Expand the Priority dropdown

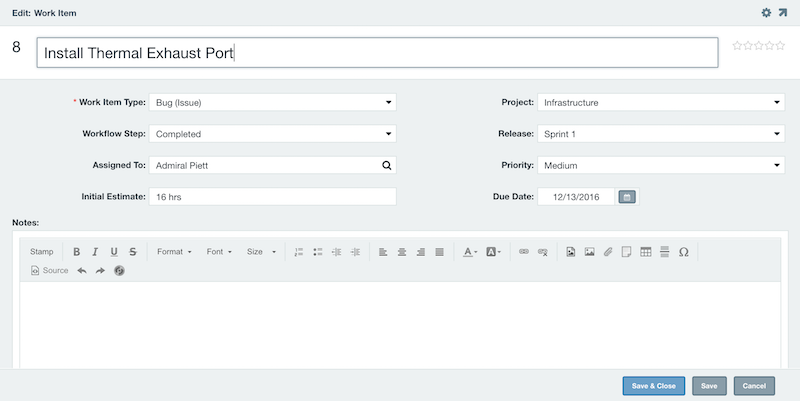pyautogui.click(x=661, y=165)
